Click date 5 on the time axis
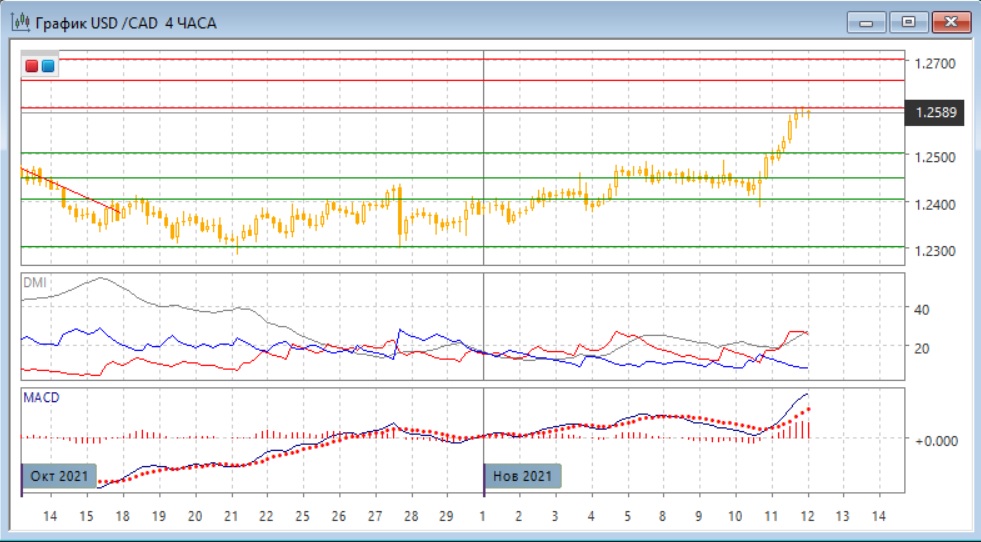 pyautogui.click(x=627, y=516)
